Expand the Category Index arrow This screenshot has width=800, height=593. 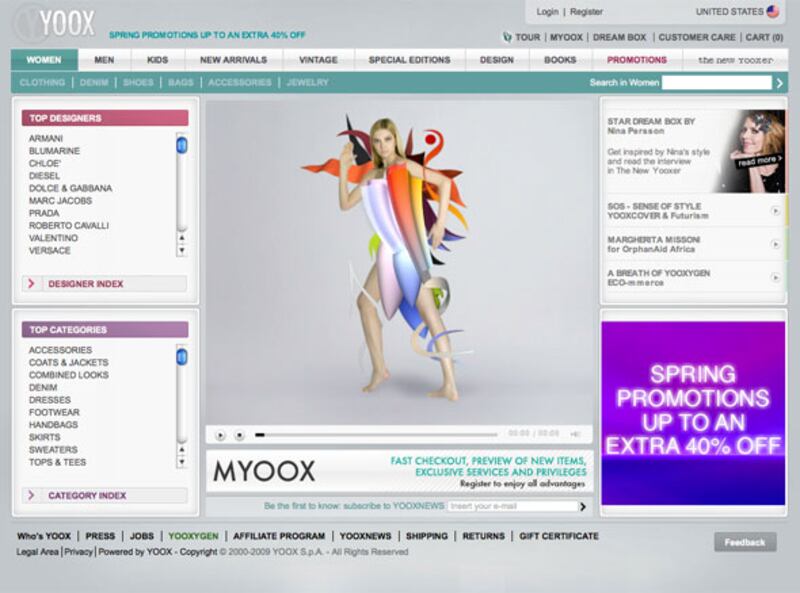pos(32,495)
